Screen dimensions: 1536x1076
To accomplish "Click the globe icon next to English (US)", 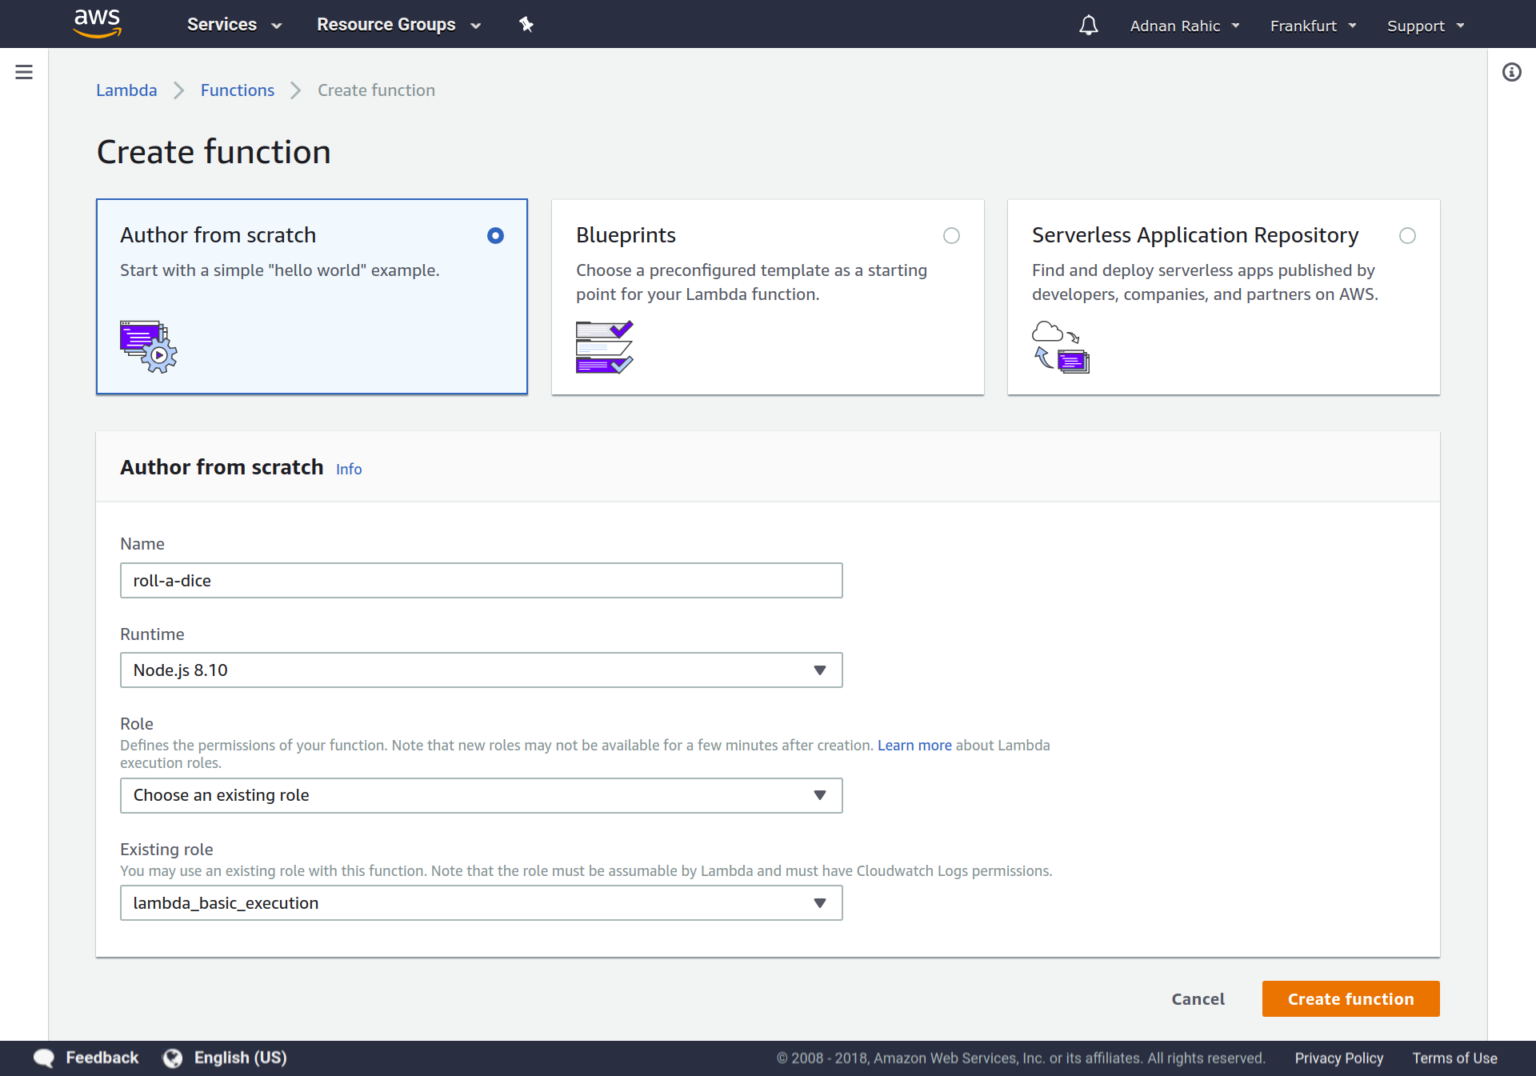I will (171, 1057).
